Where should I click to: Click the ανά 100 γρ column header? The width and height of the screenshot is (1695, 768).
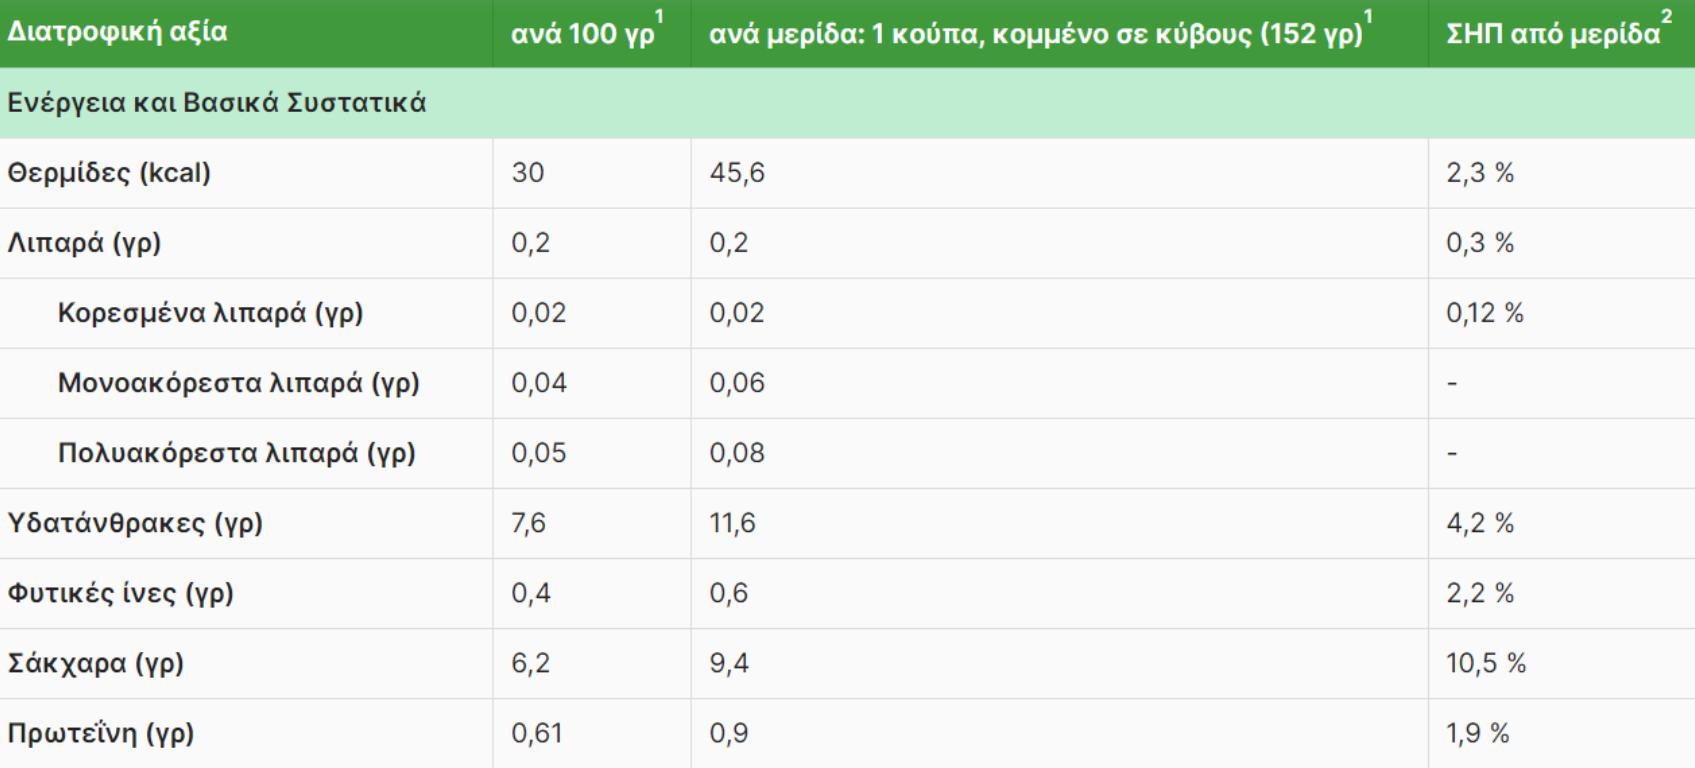pyautogui.click(x=582, y=34)
